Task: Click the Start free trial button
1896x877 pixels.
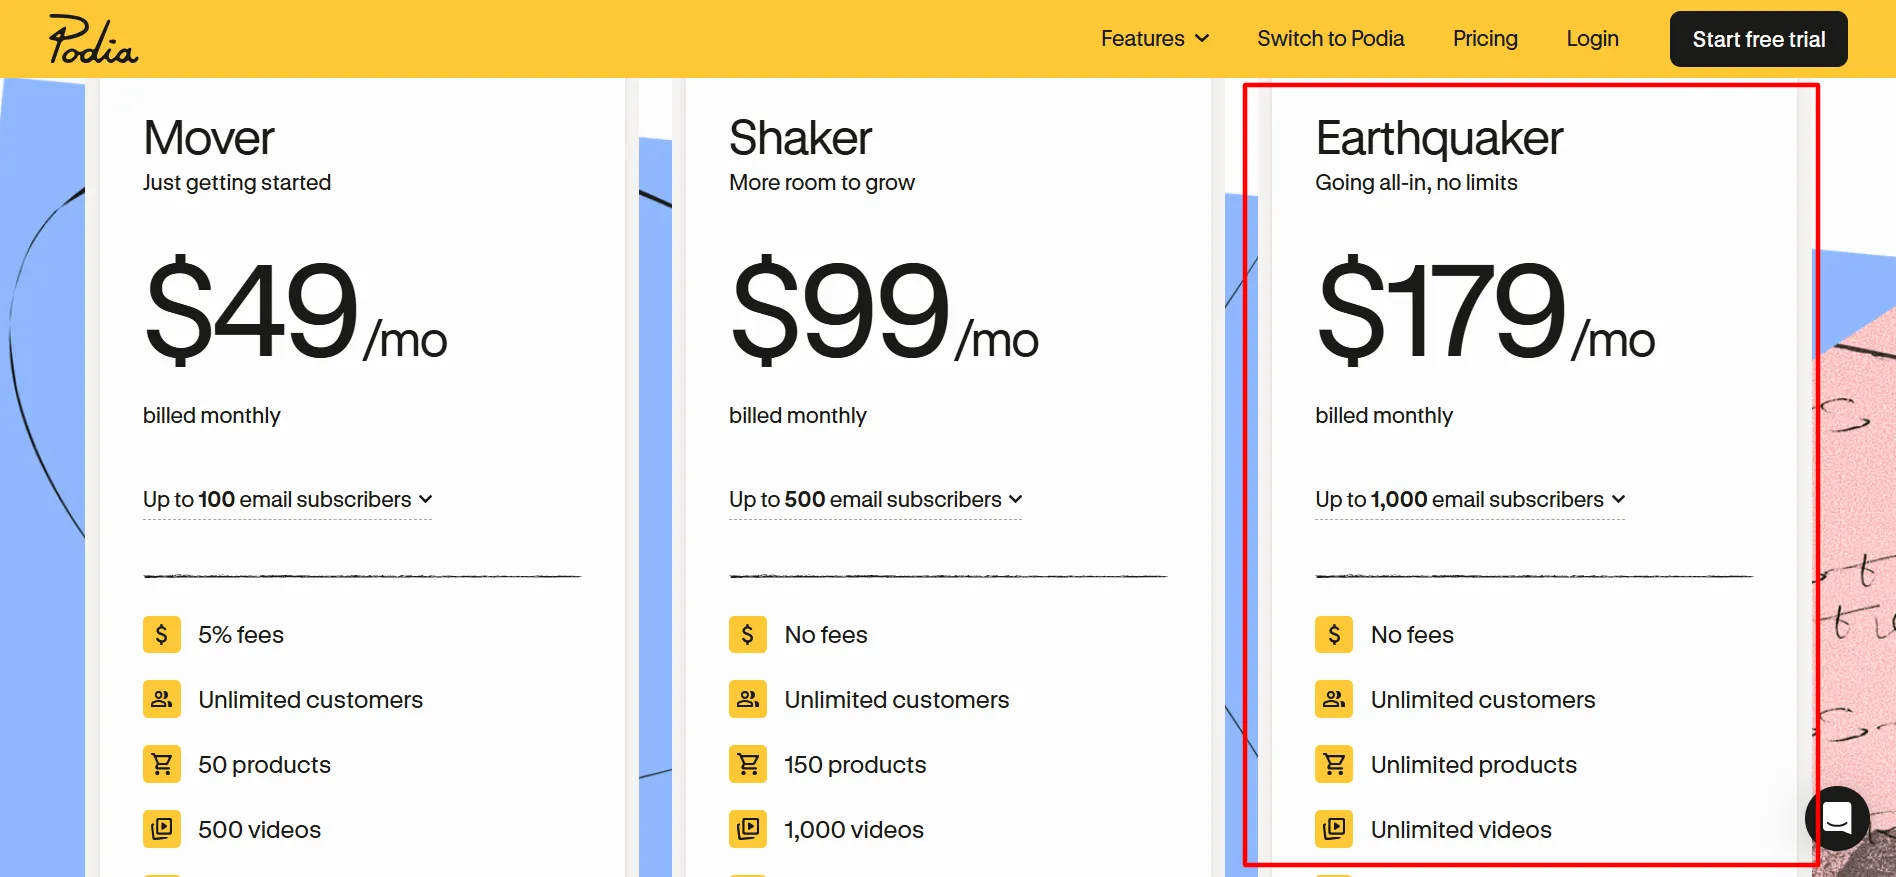Action: (1758, 39)
